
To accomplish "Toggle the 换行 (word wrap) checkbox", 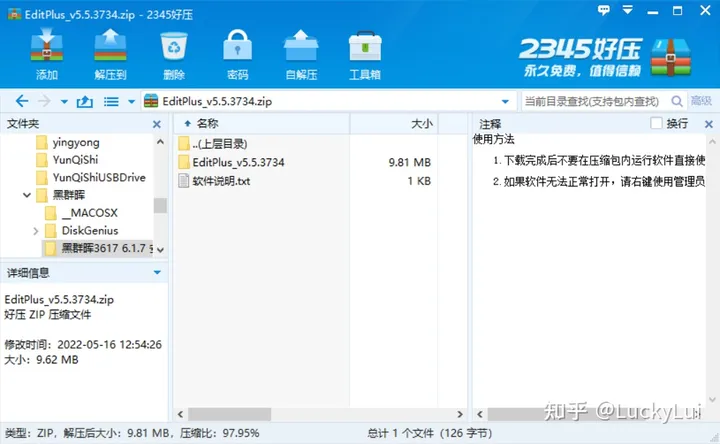I will tap(656, 123).
